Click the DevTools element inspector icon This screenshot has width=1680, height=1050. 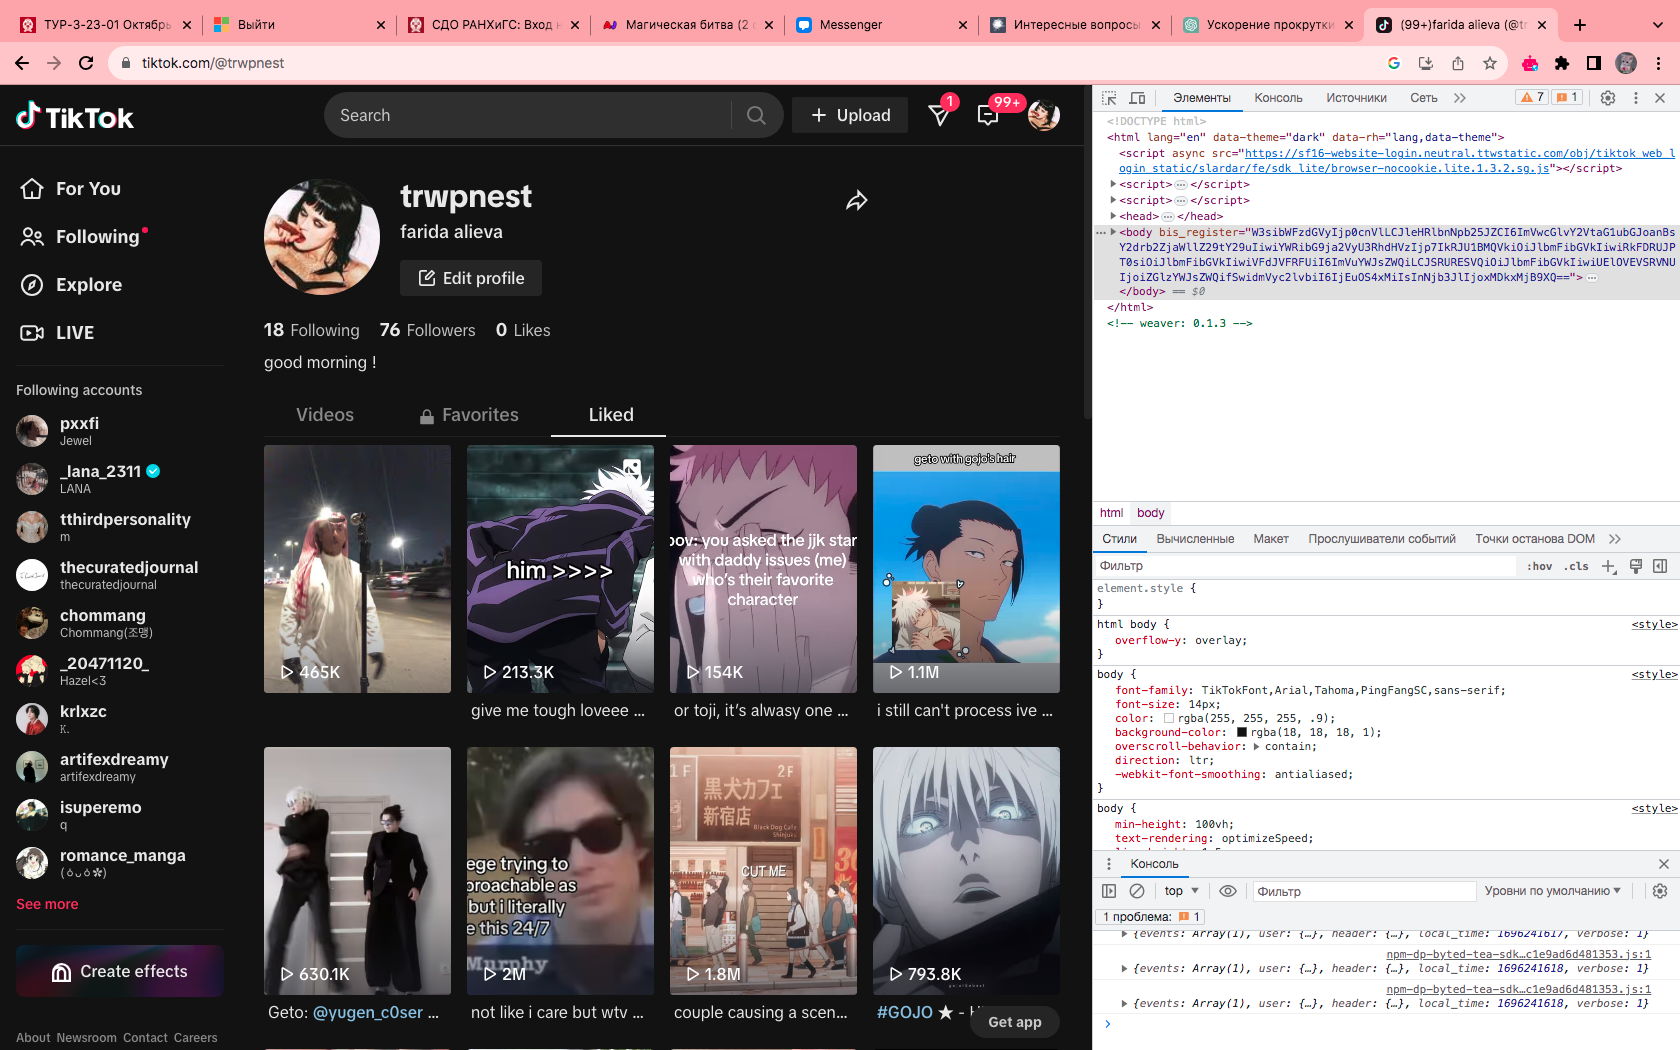pos(1109,98)
